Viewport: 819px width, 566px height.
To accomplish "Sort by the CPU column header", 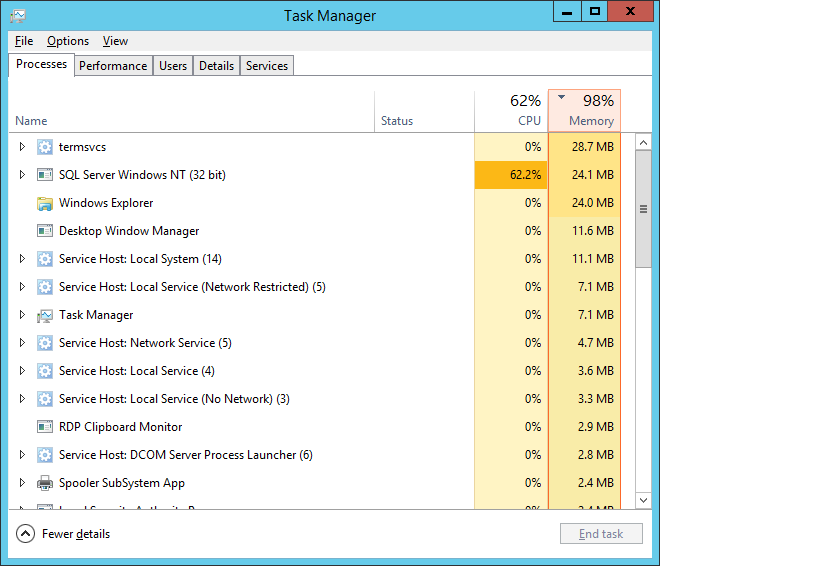I will pyautogui.click(x=511, y=111).
